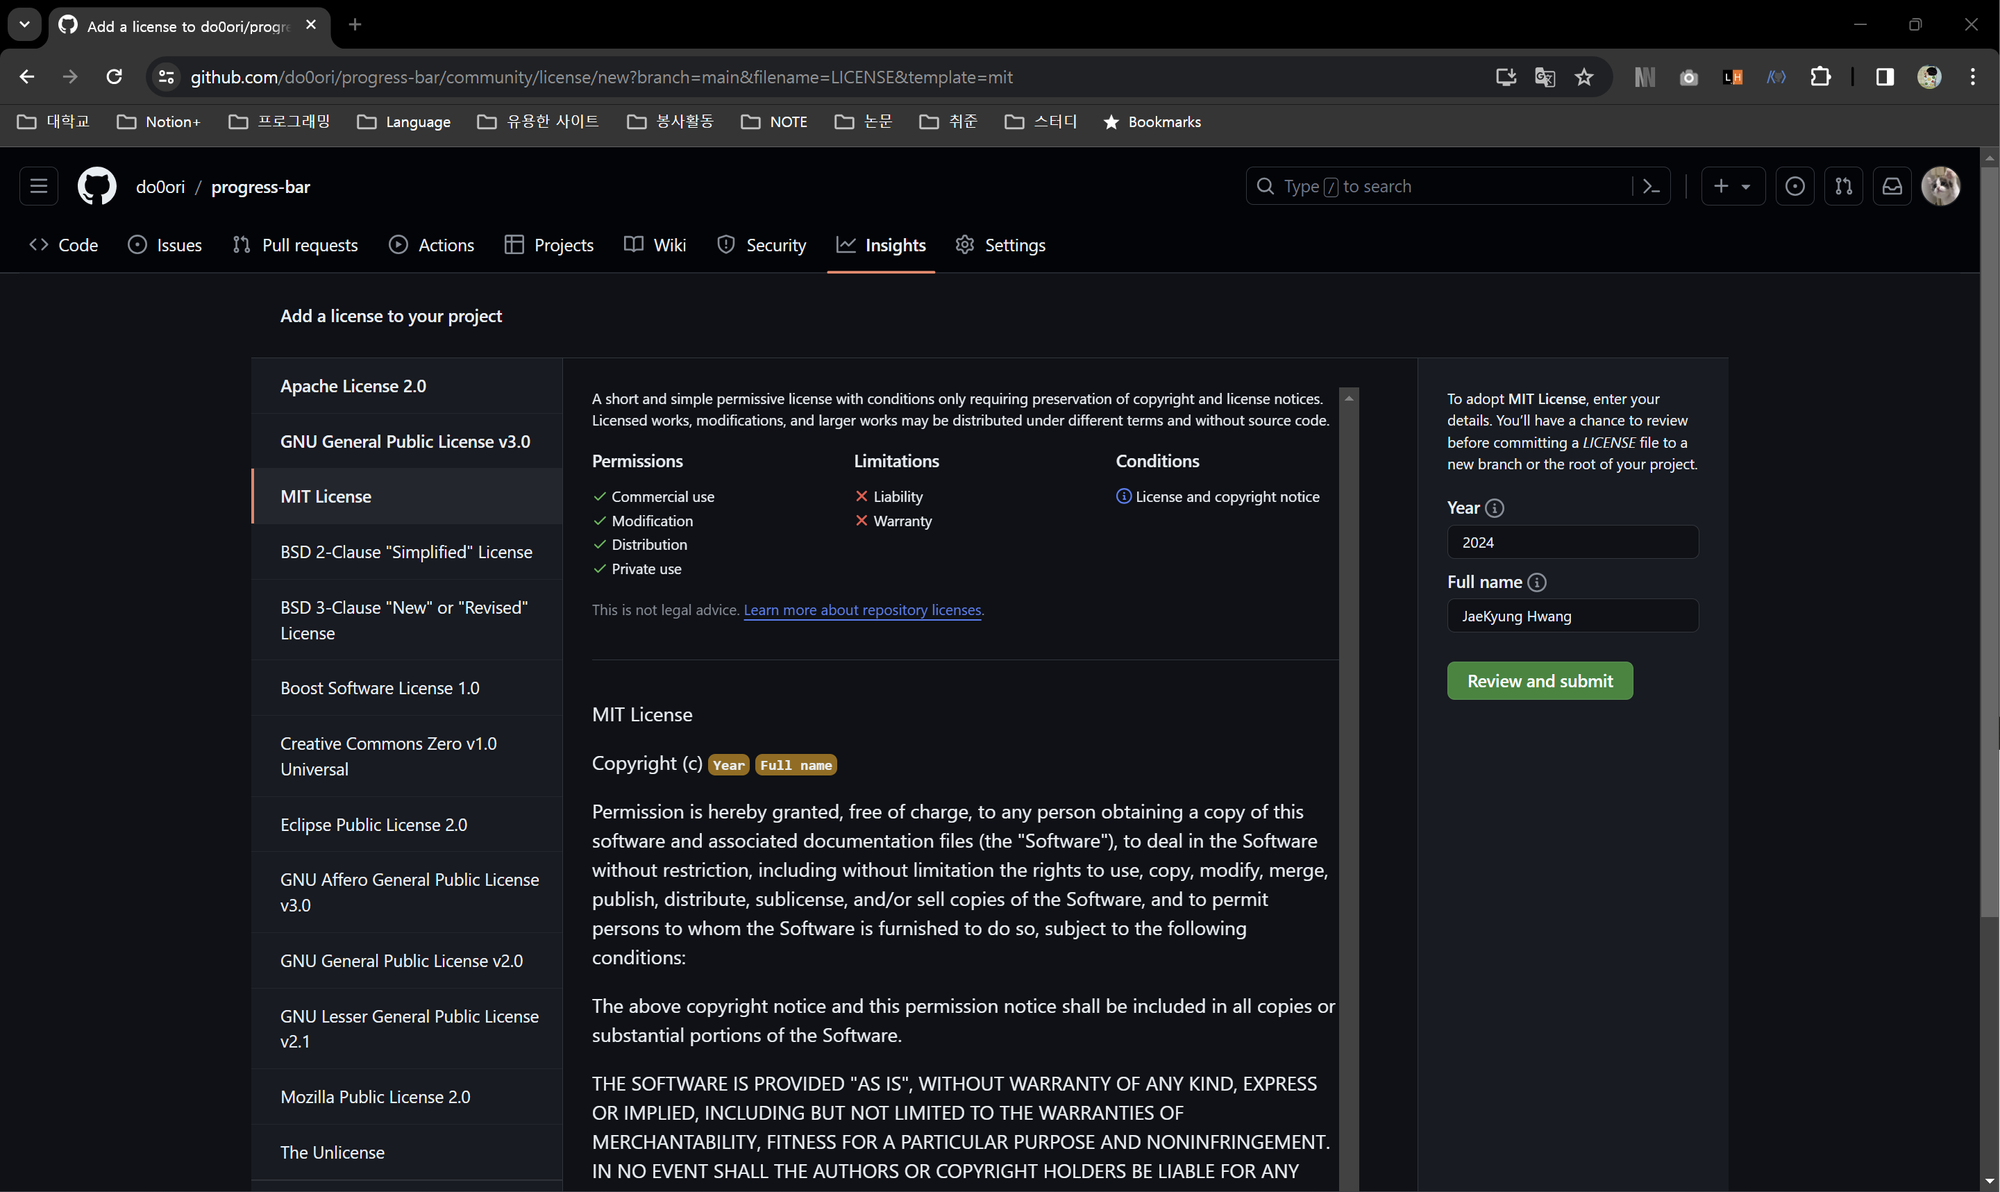2000x1192 pixels.
Task: Select MIT License in the list
Action: click(x=407, y=496)
